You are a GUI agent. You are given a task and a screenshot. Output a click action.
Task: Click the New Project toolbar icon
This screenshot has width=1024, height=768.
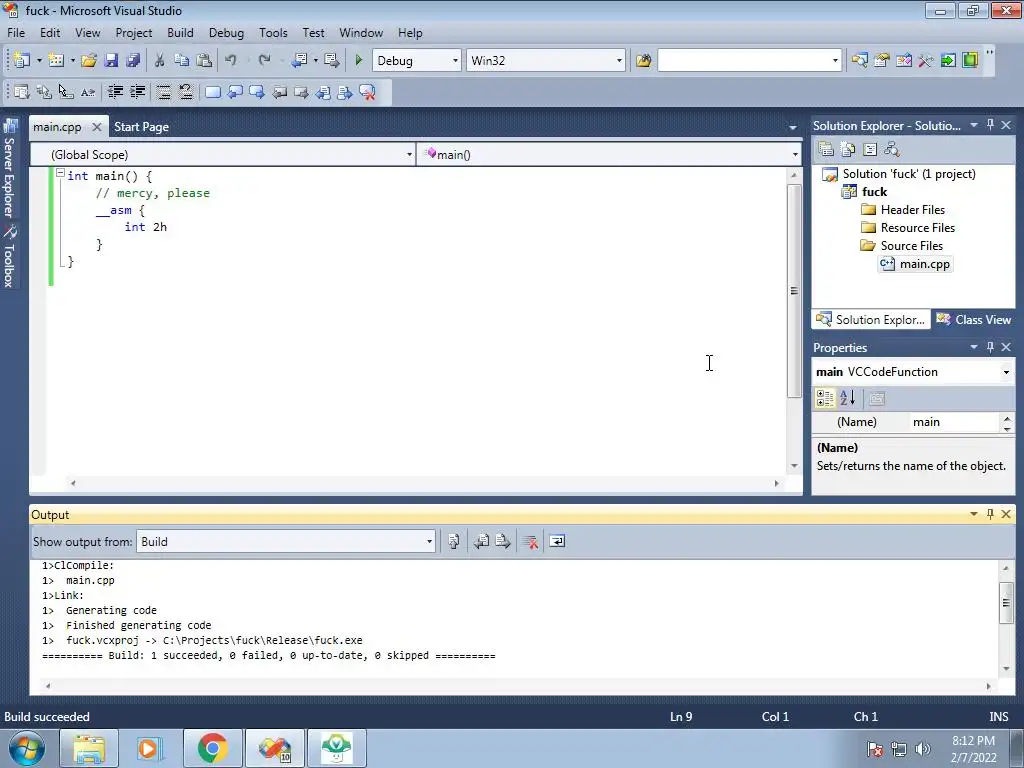point(22,61)
